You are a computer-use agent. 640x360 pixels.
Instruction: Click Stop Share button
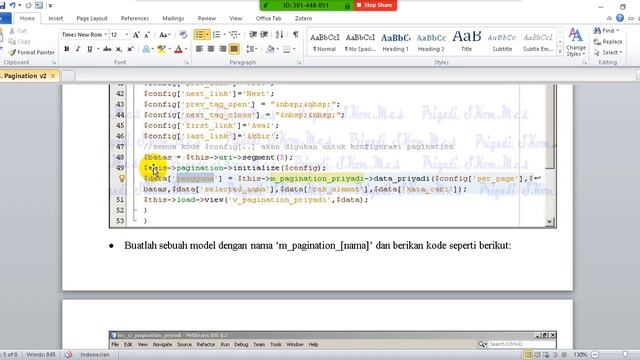pos(374,5)
